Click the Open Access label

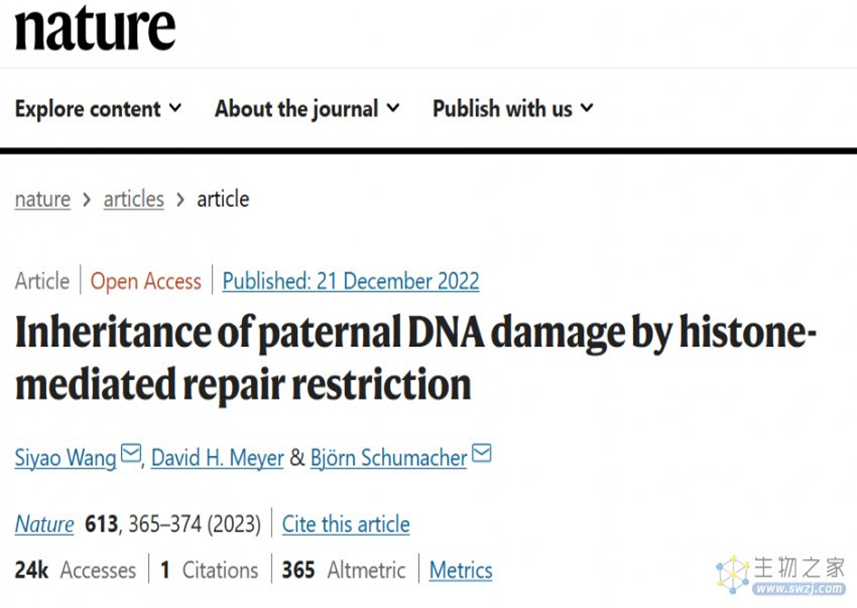pos(146,281)
